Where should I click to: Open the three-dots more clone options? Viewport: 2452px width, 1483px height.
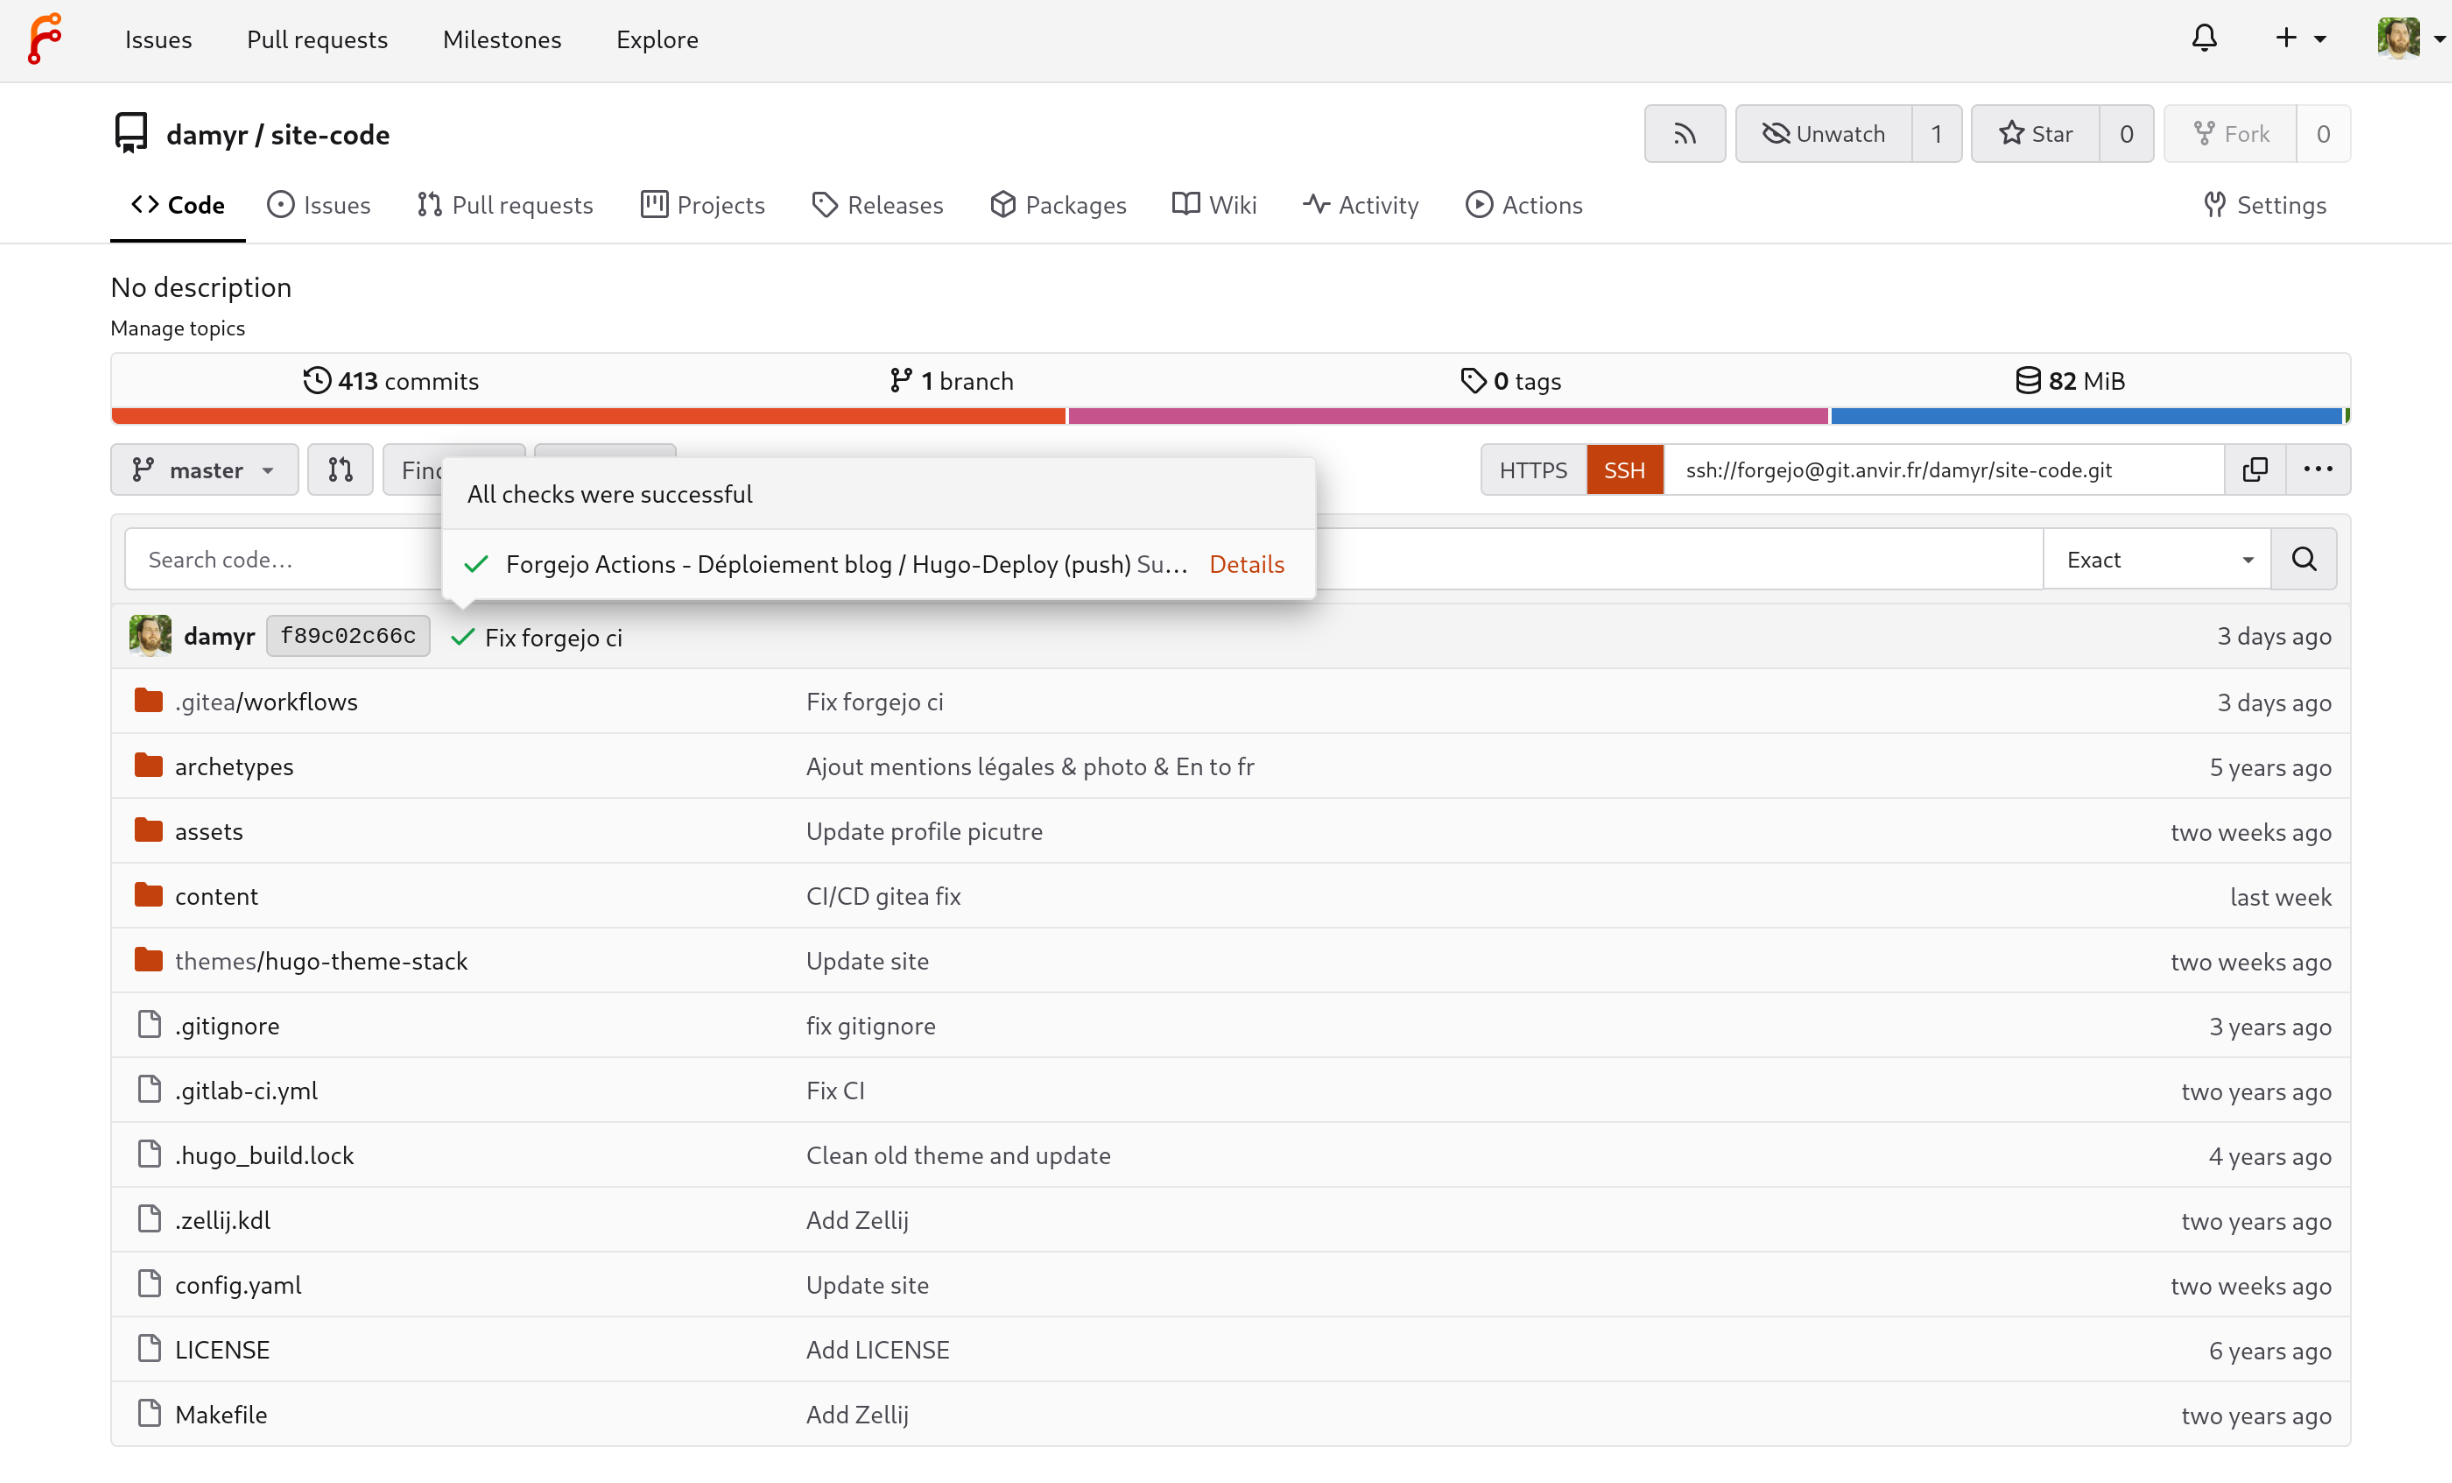[2318, 470]
